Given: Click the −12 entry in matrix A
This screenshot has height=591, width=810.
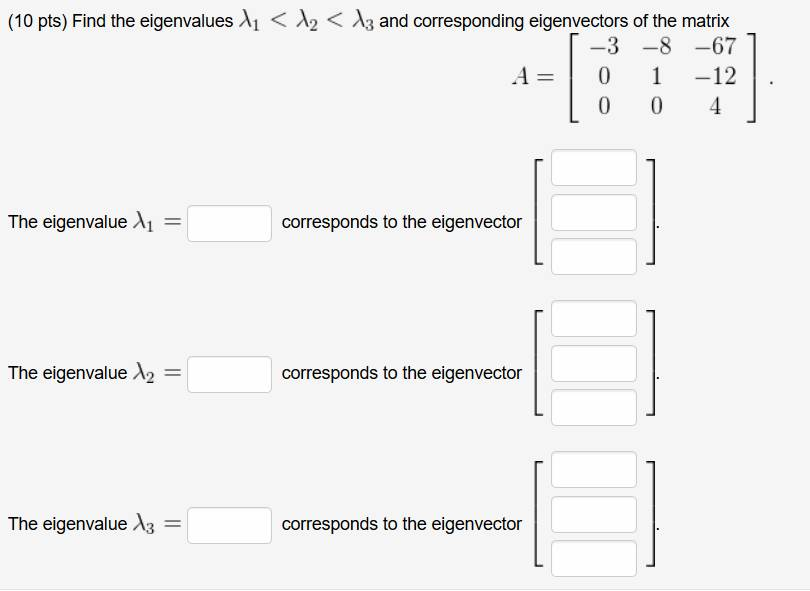Looking at the screenshot, I should coord(715,76).
